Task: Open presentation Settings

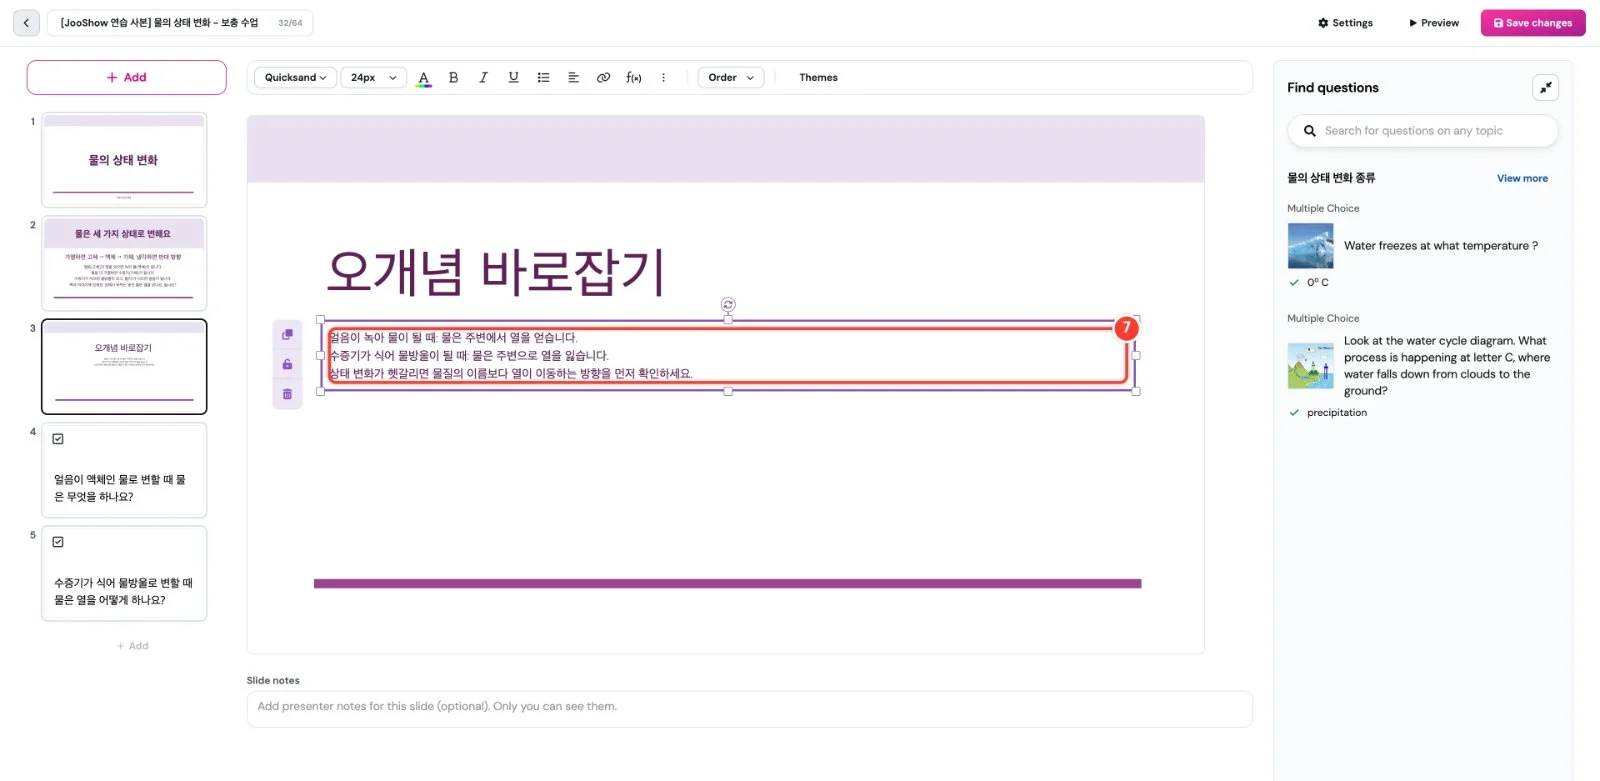Action: (x=1345, y=23)
